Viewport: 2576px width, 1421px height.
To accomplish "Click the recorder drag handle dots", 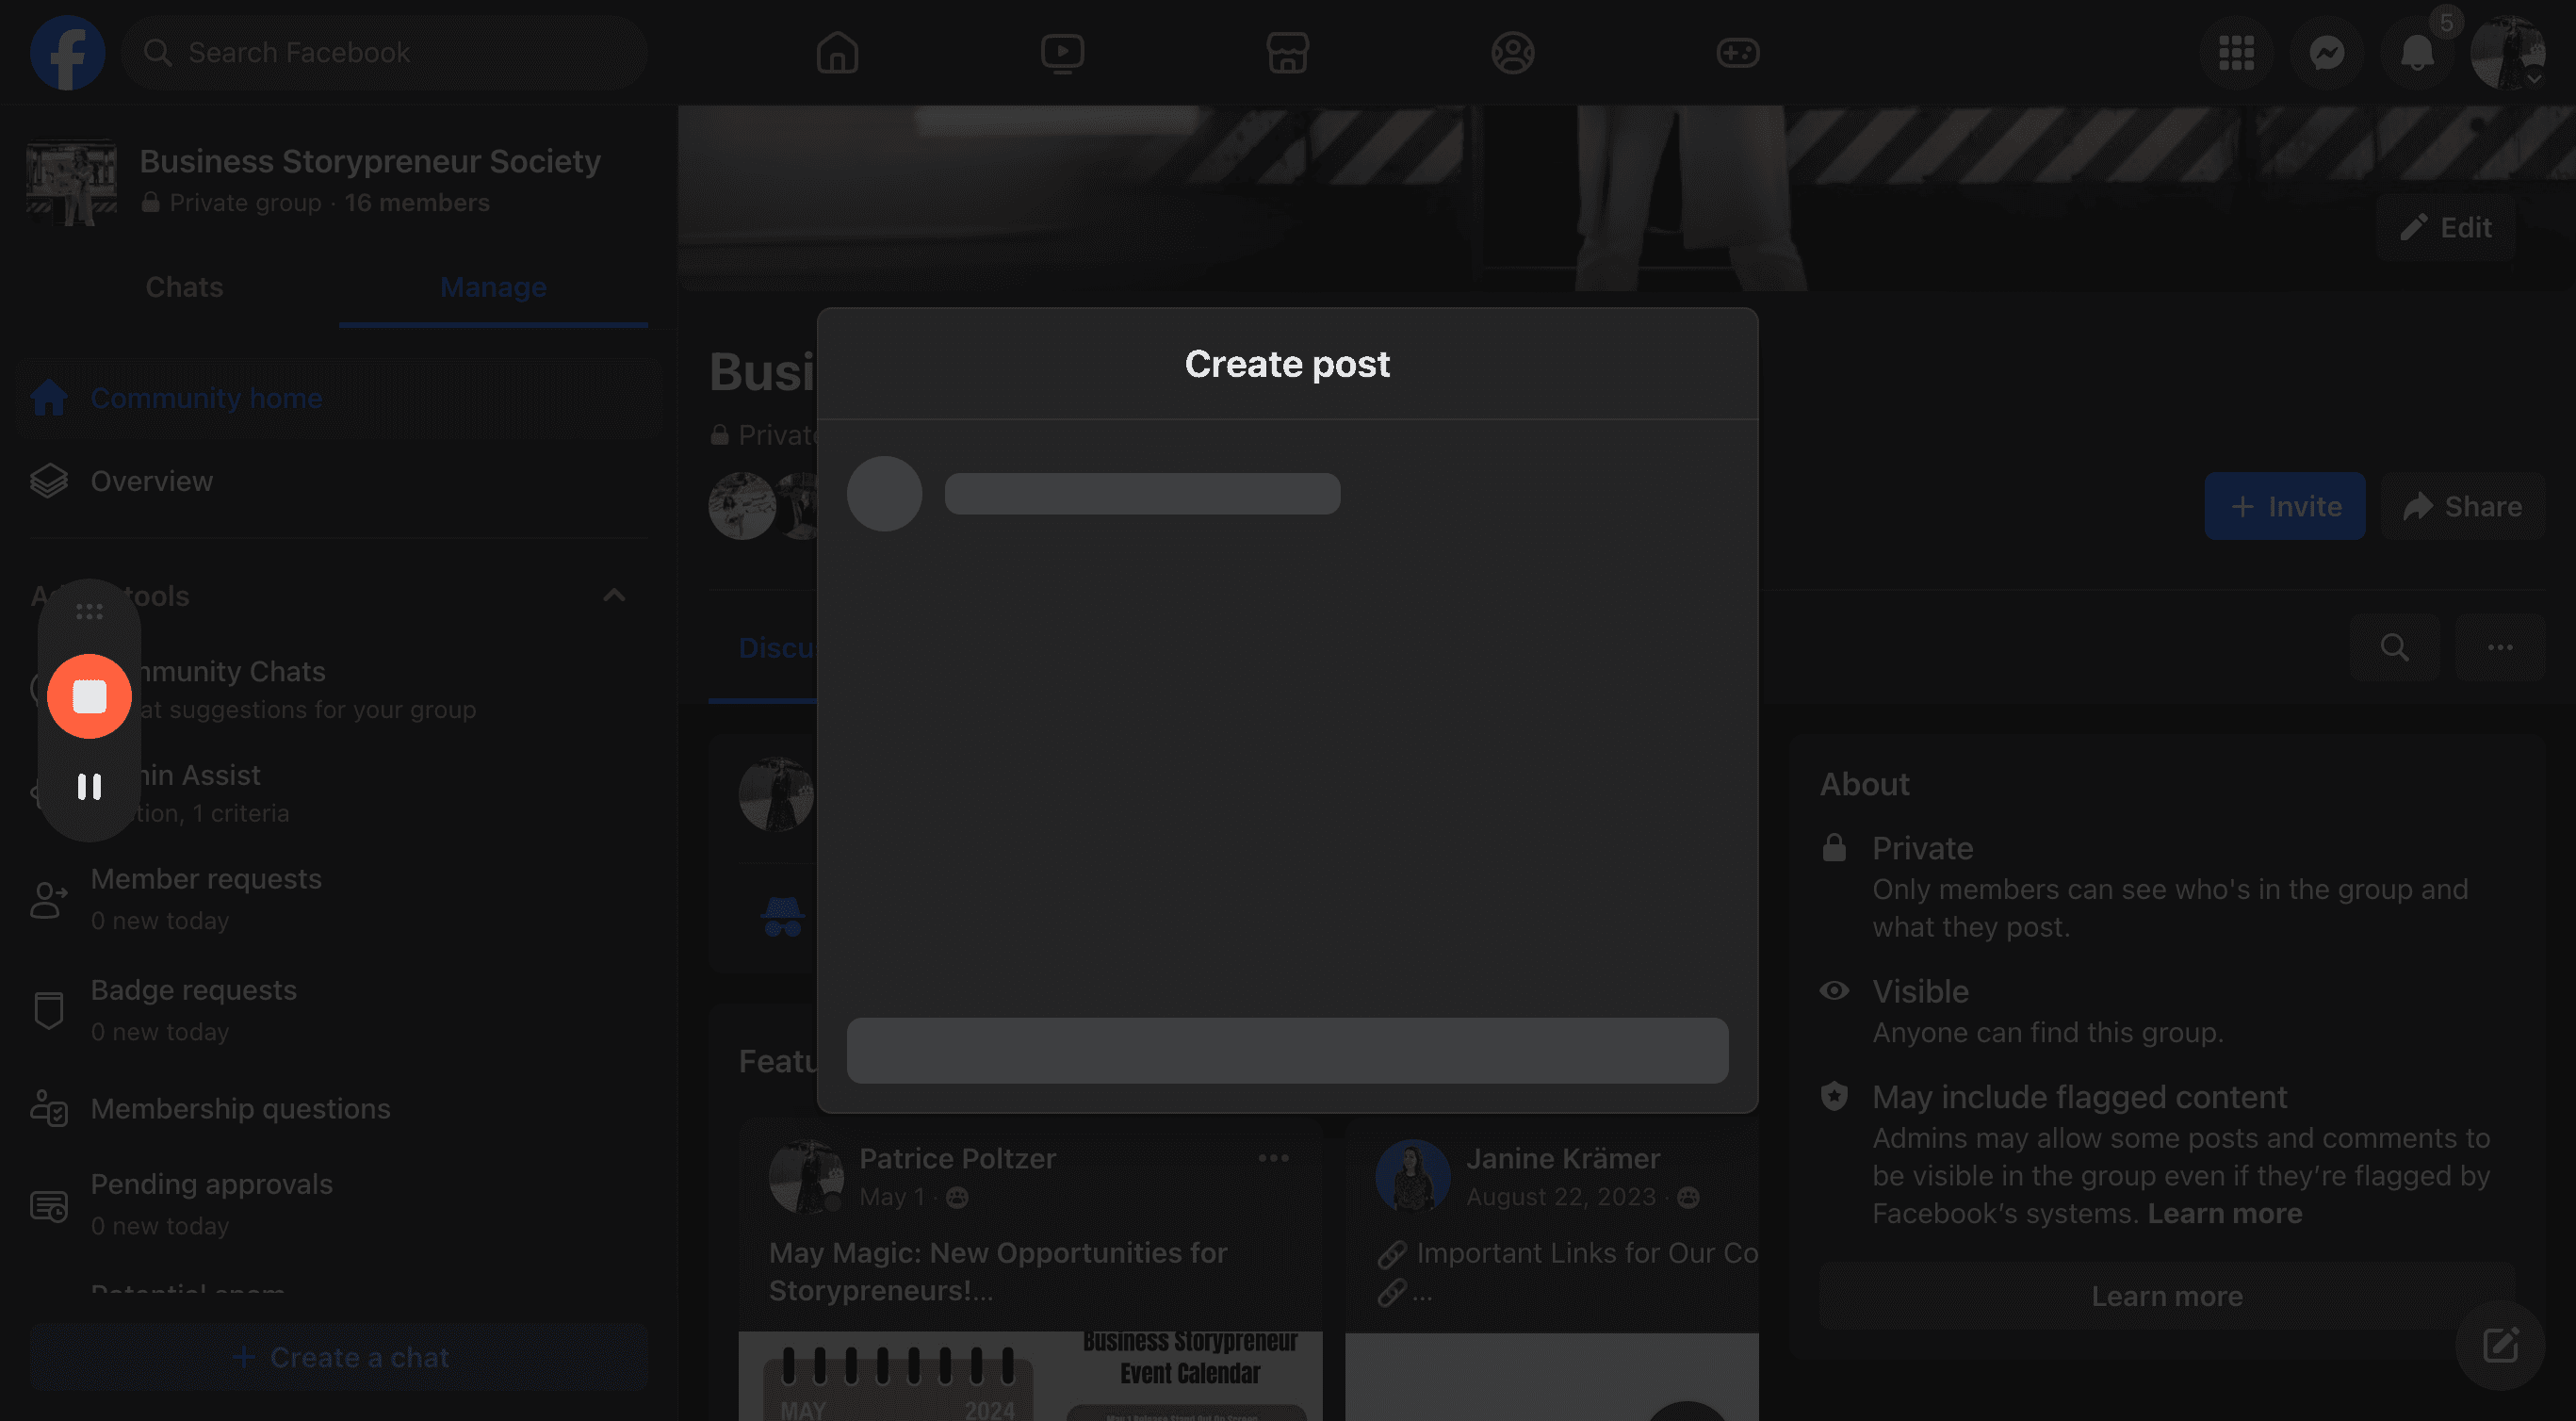I will pos(89,611).
